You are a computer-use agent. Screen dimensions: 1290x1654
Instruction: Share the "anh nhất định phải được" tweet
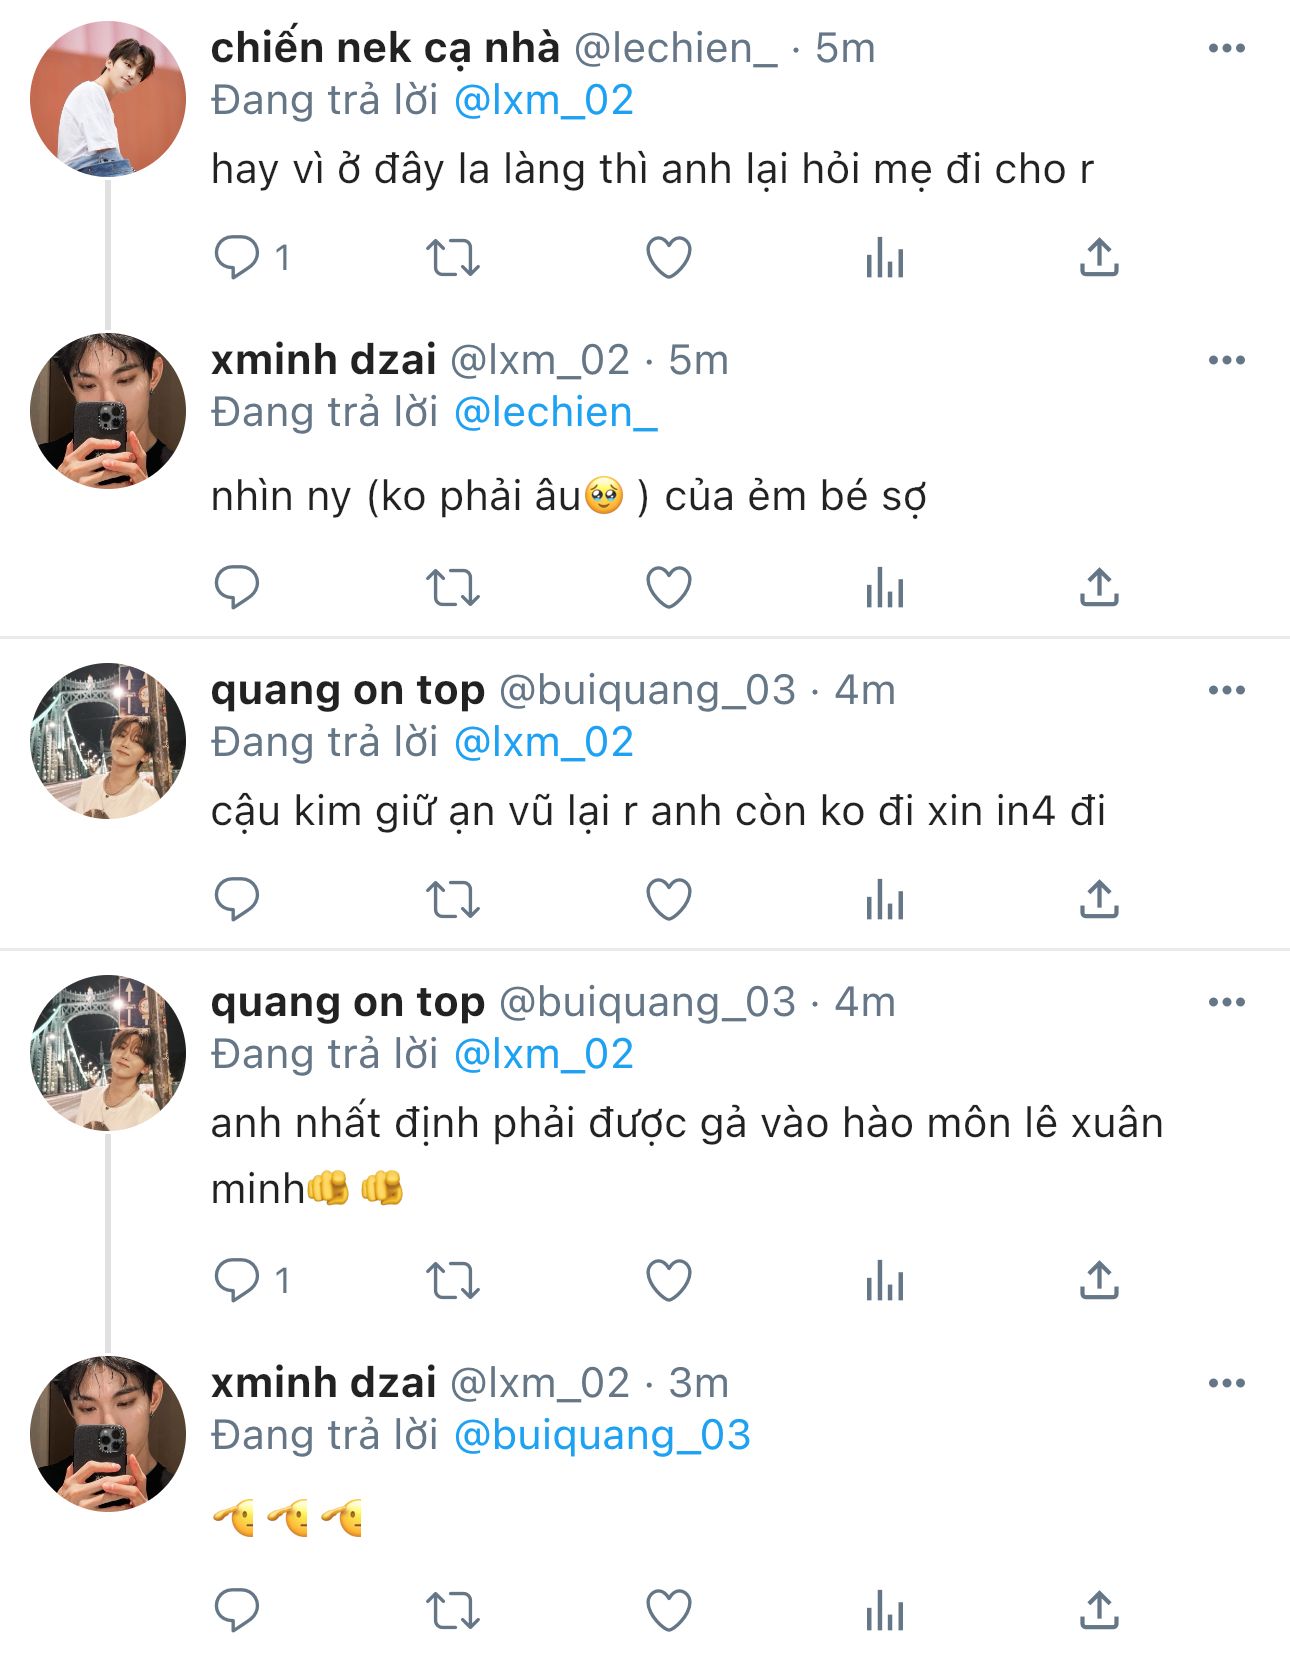click(1098, 1280)
